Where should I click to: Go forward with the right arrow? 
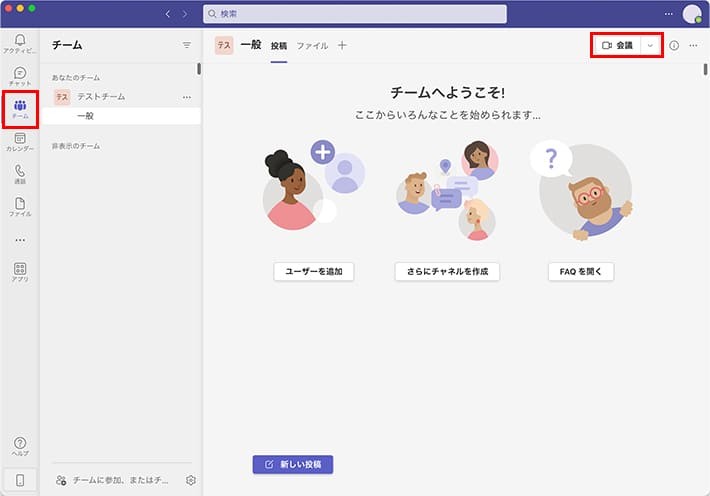(185, 14)
